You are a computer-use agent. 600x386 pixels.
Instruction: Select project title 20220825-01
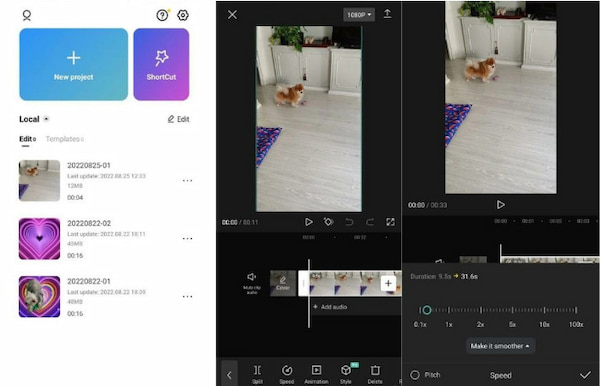point(89,165)
